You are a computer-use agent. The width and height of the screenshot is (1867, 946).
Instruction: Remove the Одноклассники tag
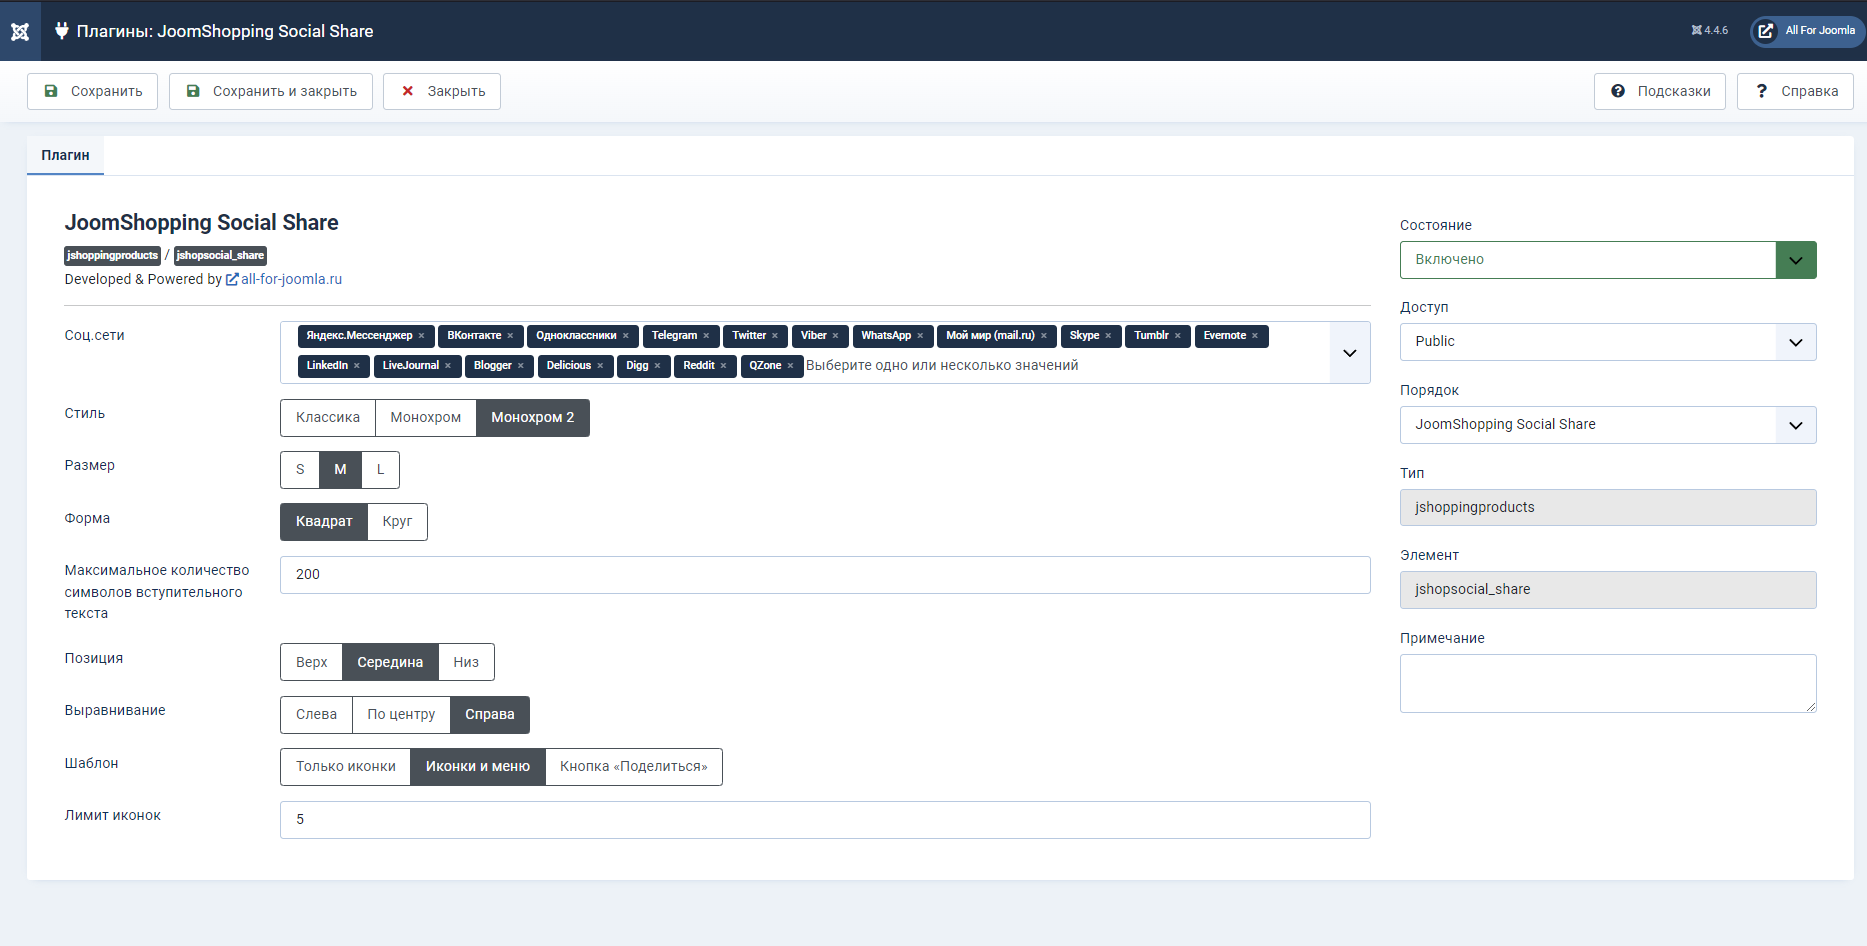pos(625,336)
